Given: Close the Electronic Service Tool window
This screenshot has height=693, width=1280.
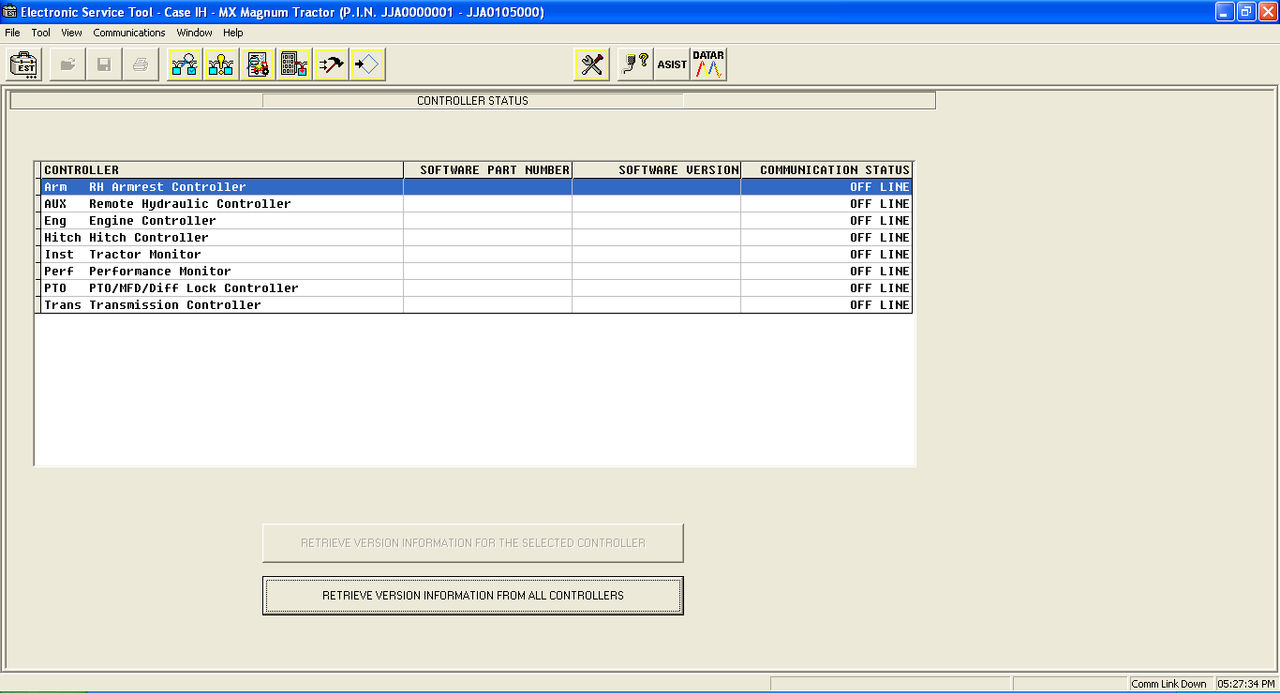Looking at the screenshot, I should (x=1268, y=12).
